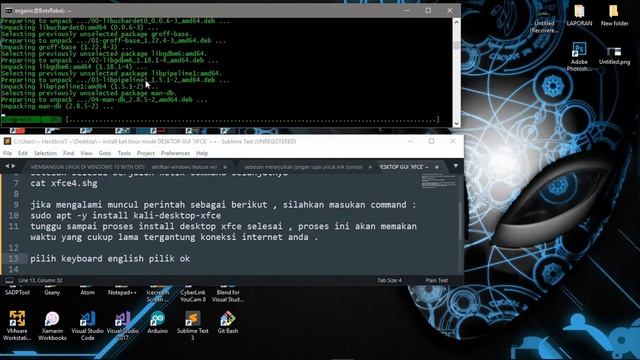Place cursor on line 'cat xfce4.shg'
Image resolution: width=640 pixels, height=360 pixels.
tap(64, 183)
